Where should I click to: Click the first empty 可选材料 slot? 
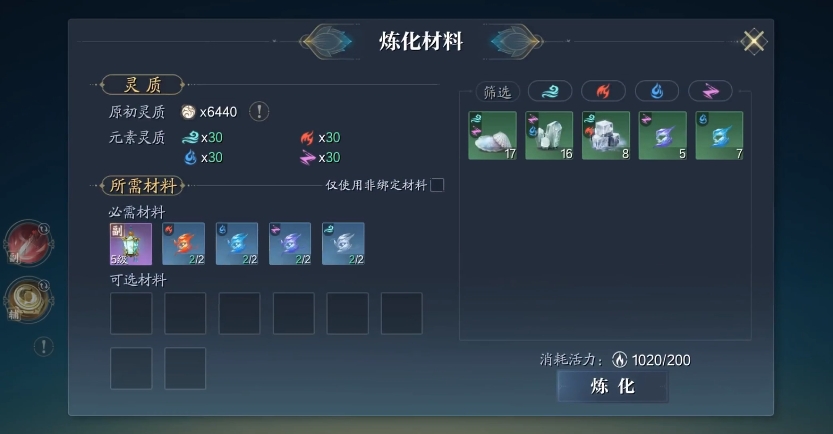[131, 313]
